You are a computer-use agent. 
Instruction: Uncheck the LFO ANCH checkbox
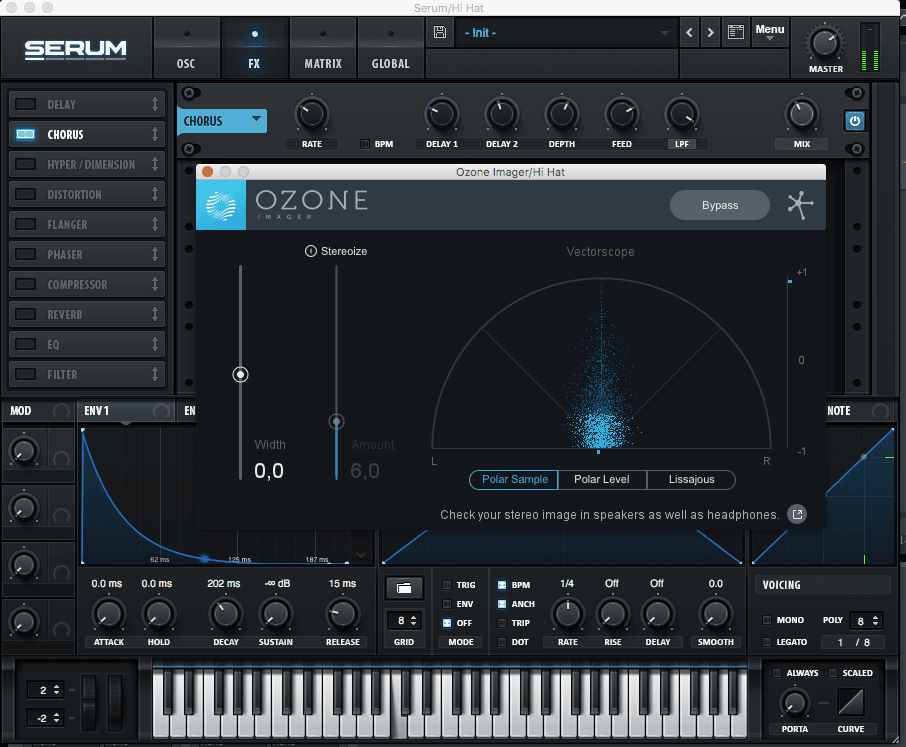coord(502,604)
